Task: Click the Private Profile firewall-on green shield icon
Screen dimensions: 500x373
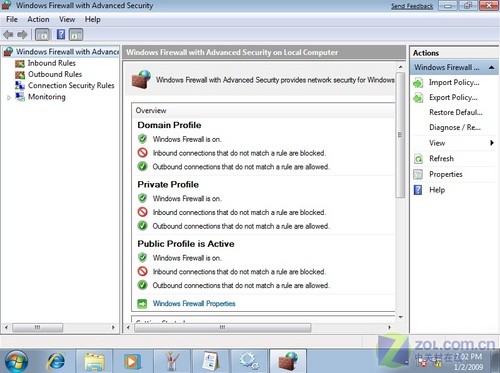Action: [142, 198]
